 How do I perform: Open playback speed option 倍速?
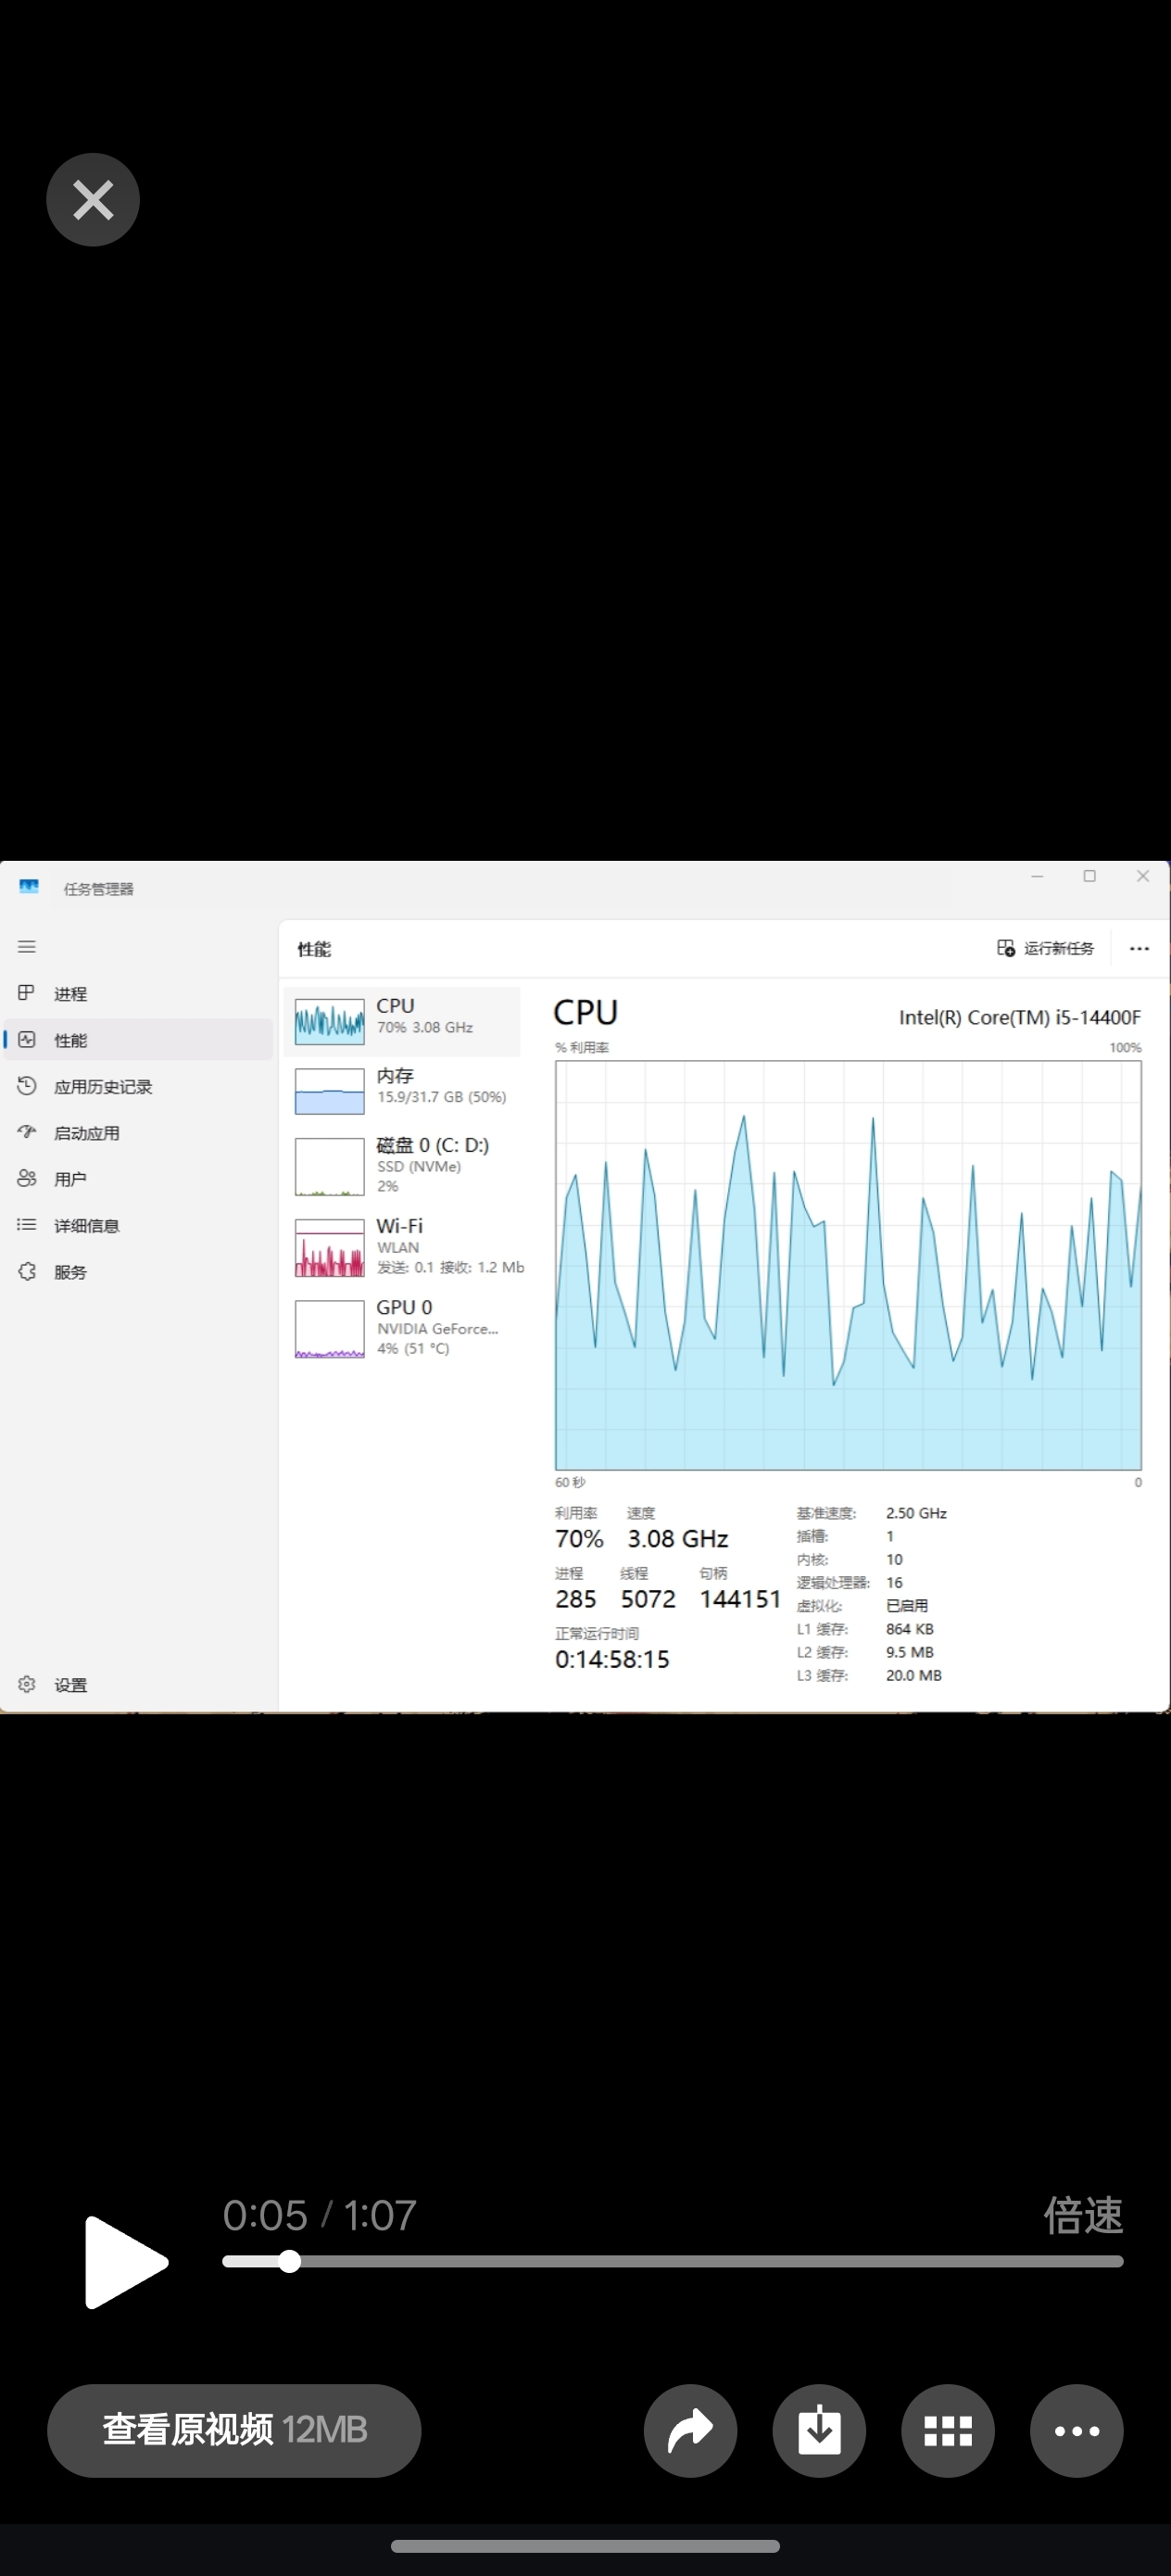click(x=1083, y=2215)
